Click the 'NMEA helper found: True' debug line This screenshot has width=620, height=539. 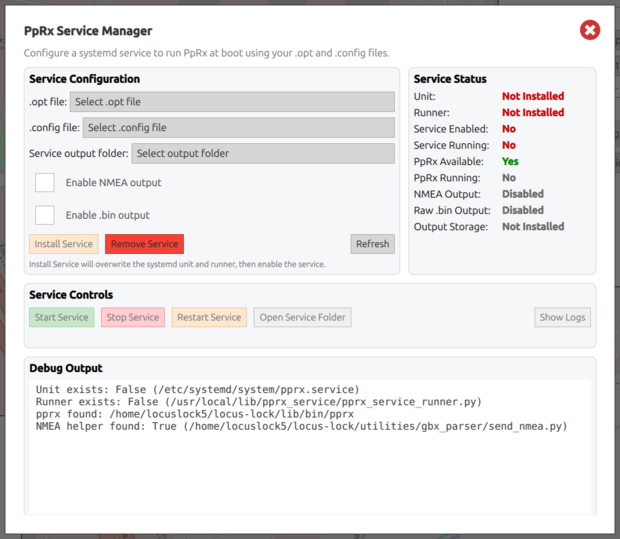[x=301, y=426]
